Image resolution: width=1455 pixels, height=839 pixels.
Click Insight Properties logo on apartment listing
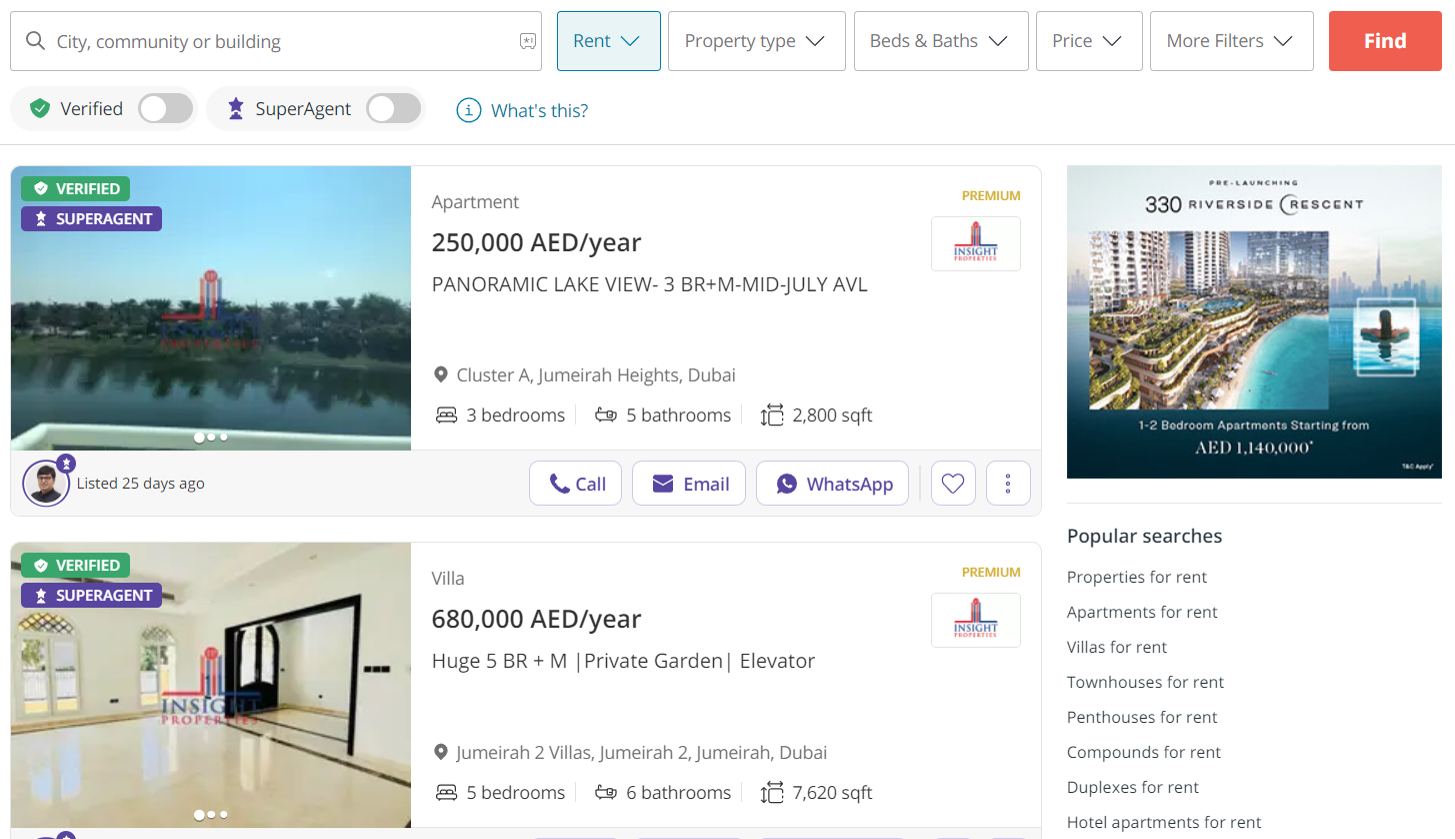tap(976, 244)
